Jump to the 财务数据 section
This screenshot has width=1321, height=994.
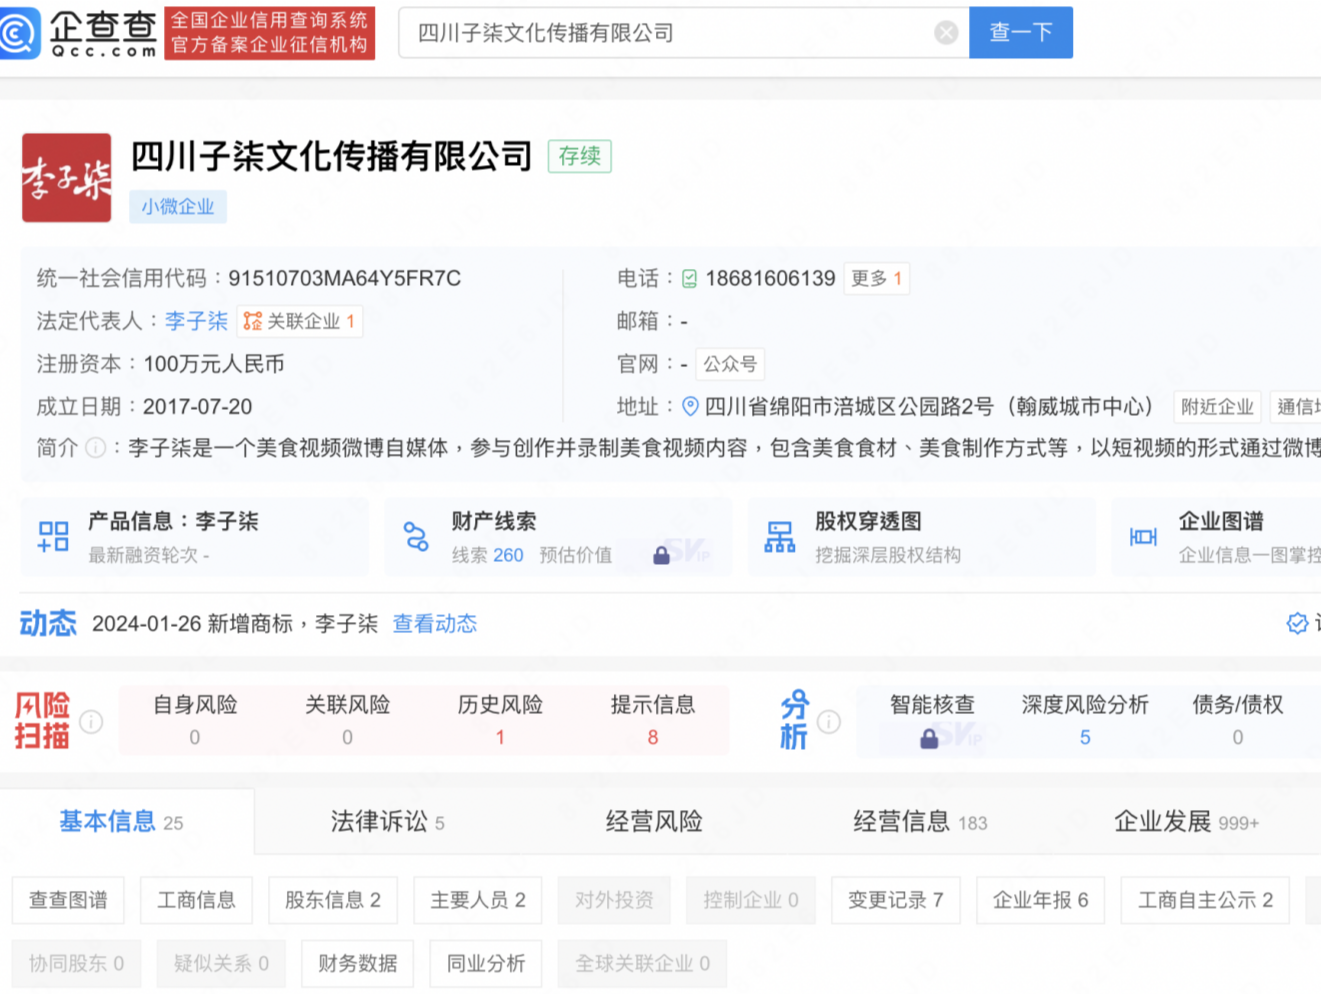point(358,963)
